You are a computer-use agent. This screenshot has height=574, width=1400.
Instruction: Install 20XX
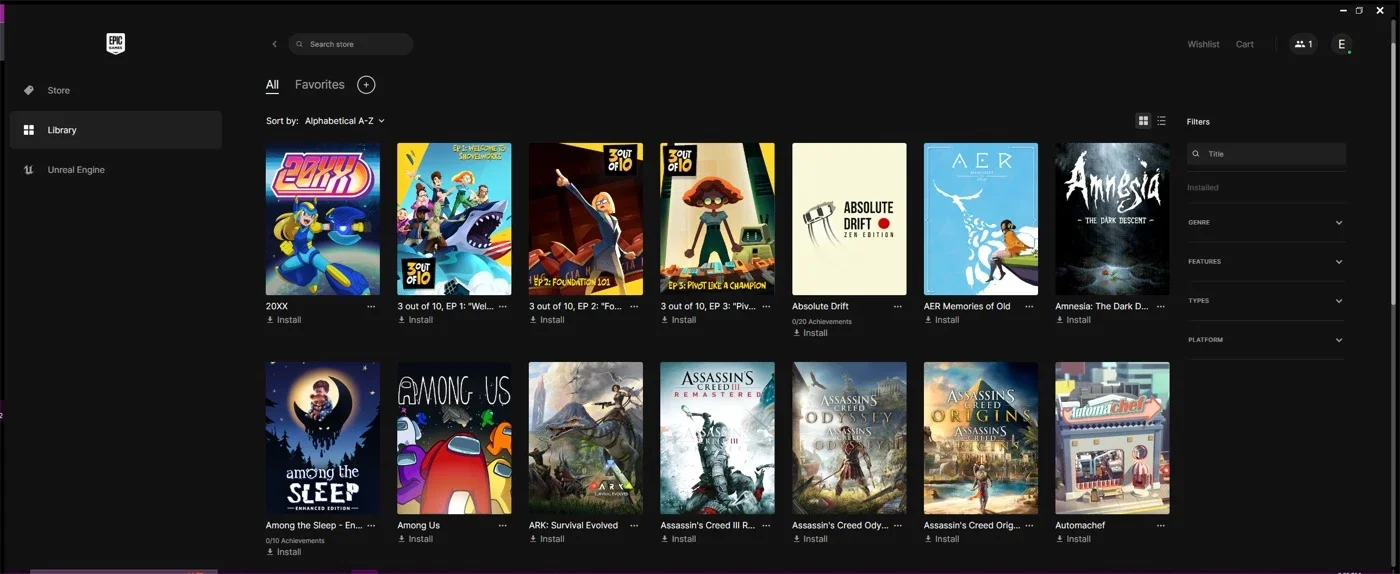pos(284,320)
